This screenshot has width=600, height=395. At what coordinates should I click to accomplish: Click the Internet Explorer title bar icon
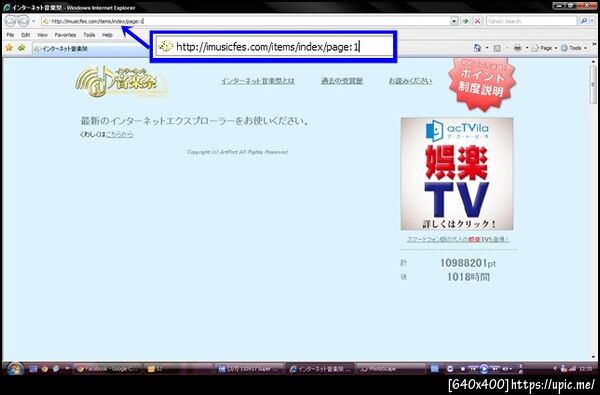coord(7,7)
